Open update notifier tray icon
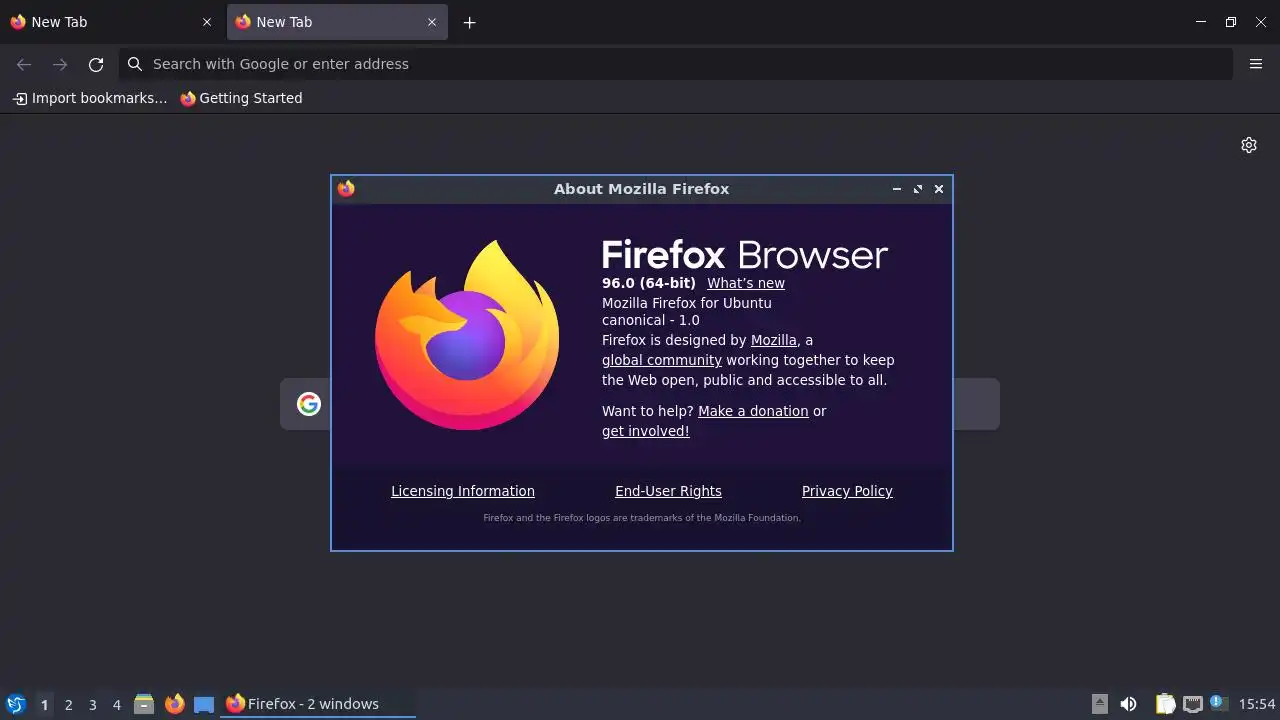The image size is (1280, 720). click(1218, 704)
